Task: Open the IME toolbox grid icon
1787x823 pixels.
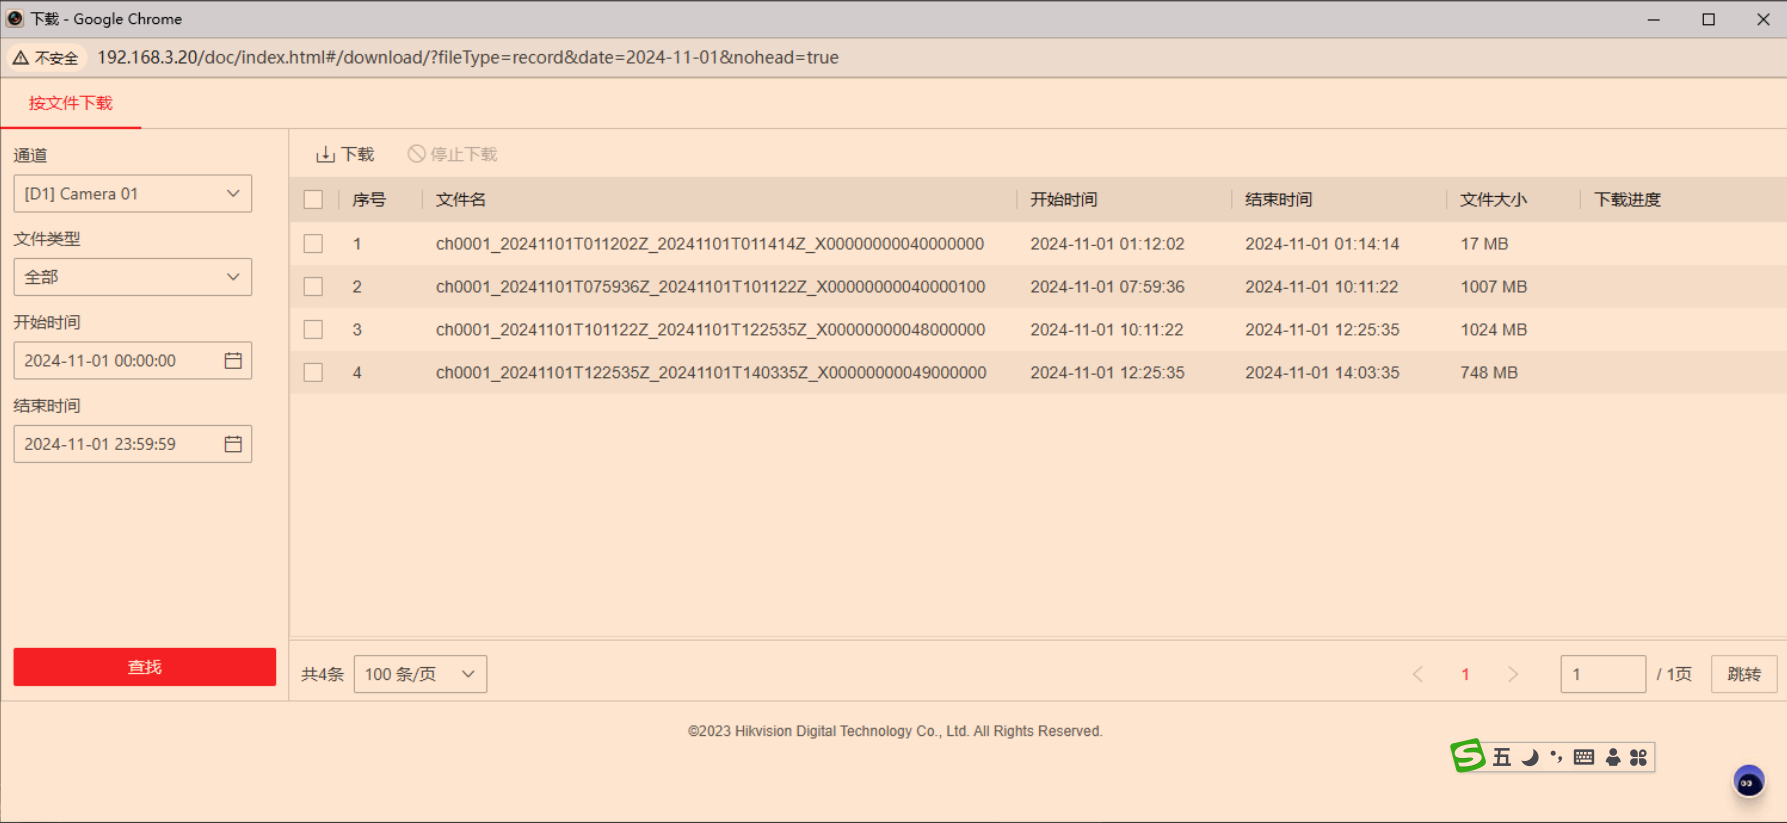Action: pos(1638,757)
